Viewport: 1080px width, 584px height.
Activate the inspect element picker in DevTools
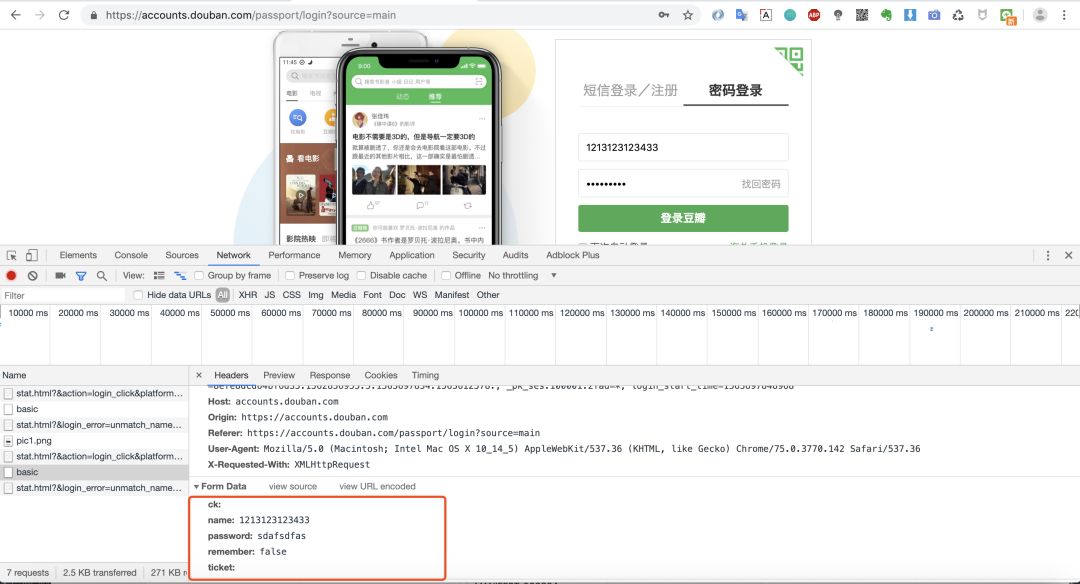coord(12,256)
